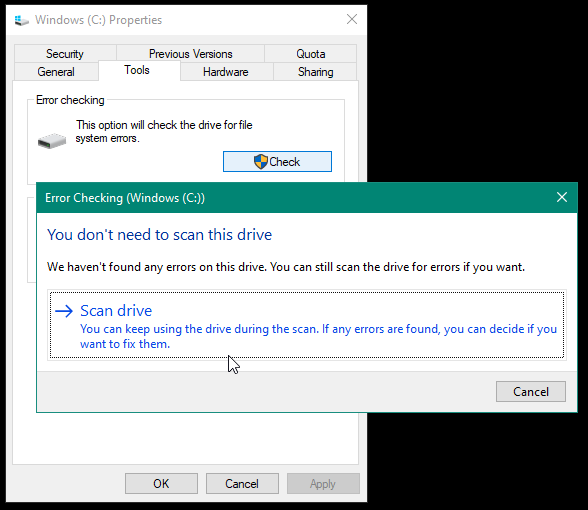The width and height of the screenshot is (588, 510).
Task: Select the Tools tab
Action: [x=137, y=70]
